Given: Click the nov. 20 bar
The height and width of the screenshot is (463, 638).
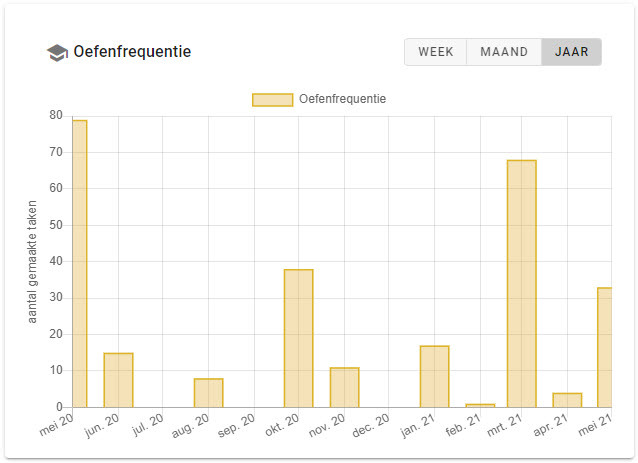Looking at the screenshot, I should (344, 387).
